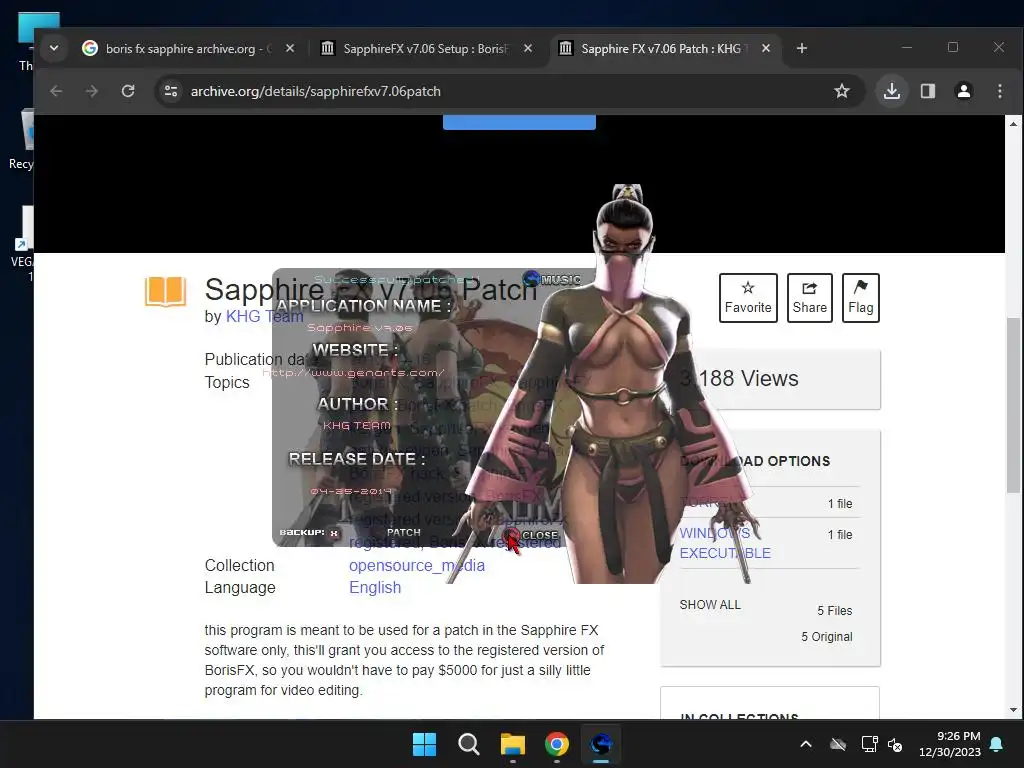Image resolution: width=1024 pixels, height=768 pixels.
Task: Click the Share button
Action: coord(809,298)
